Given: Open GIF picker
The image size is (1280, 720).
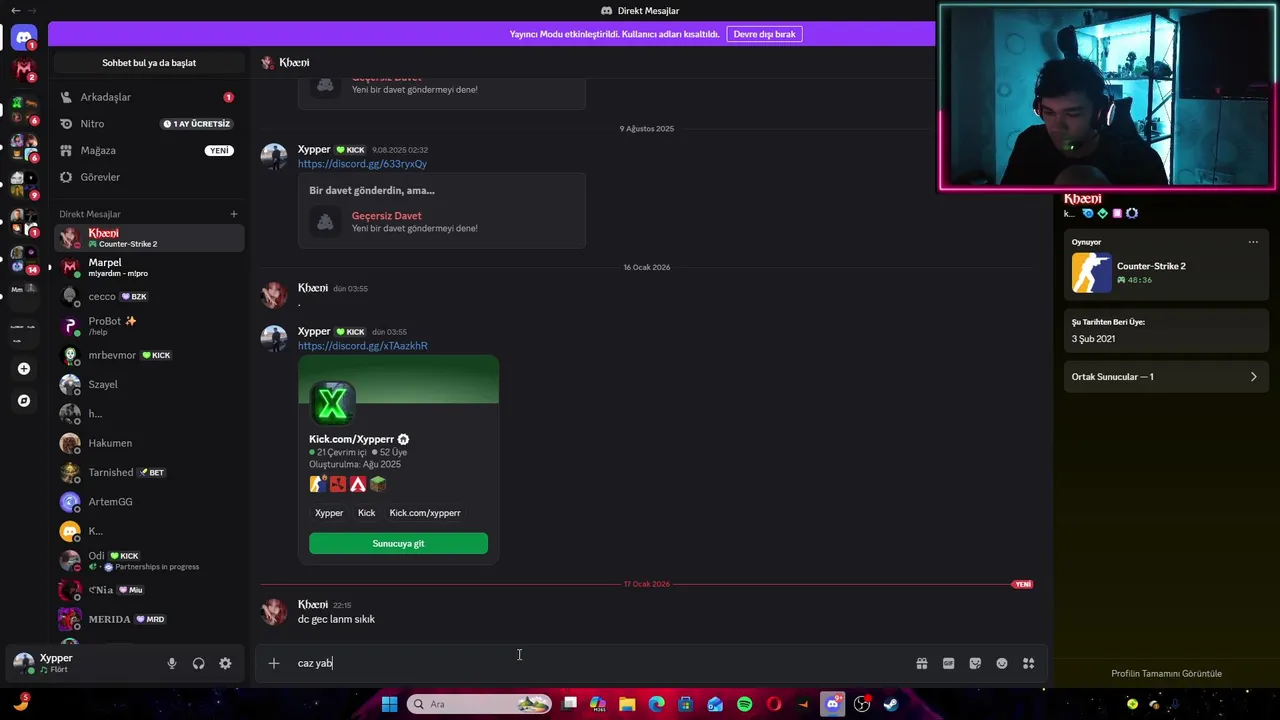Looking at the screenshot, I should 948,663.
